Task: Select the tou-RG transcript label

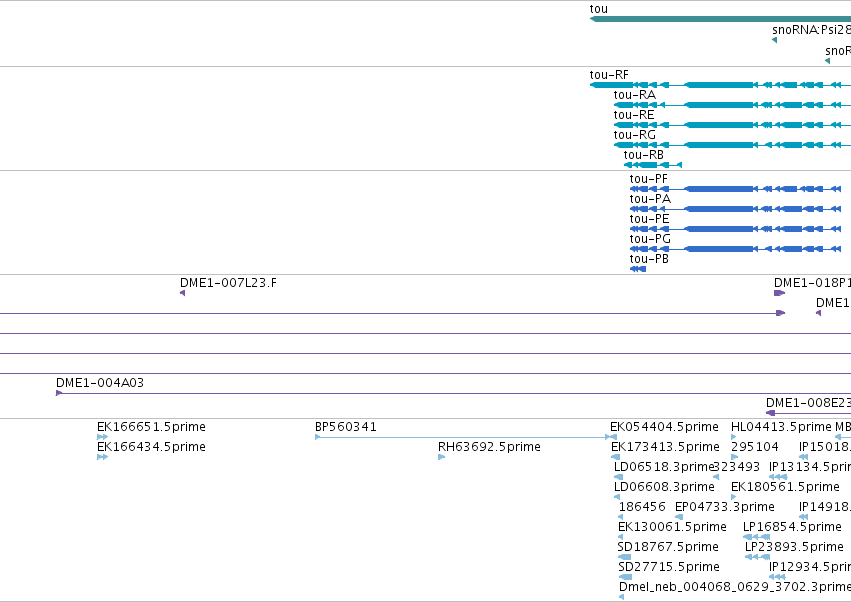Action: pos(634,135)
